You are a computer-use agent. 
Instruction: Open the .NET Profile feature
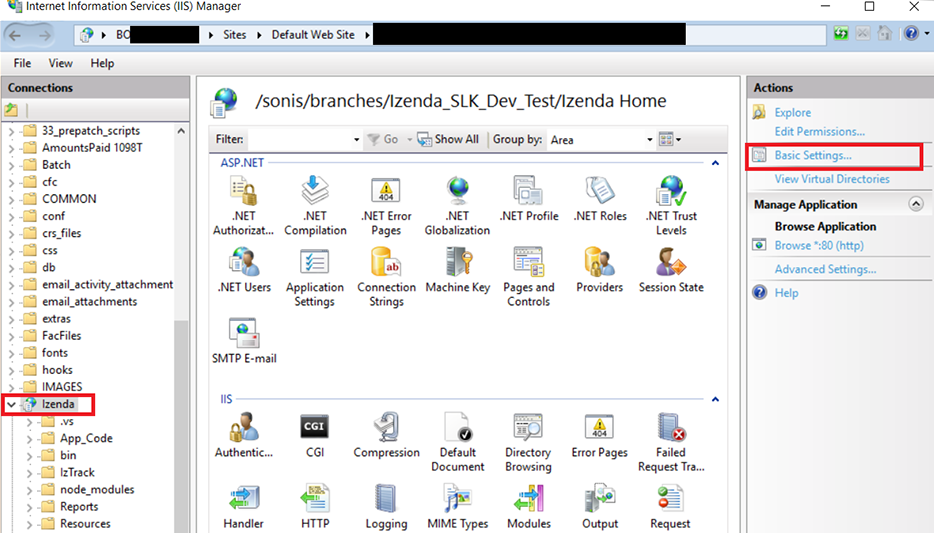click(x=529, y=199)
